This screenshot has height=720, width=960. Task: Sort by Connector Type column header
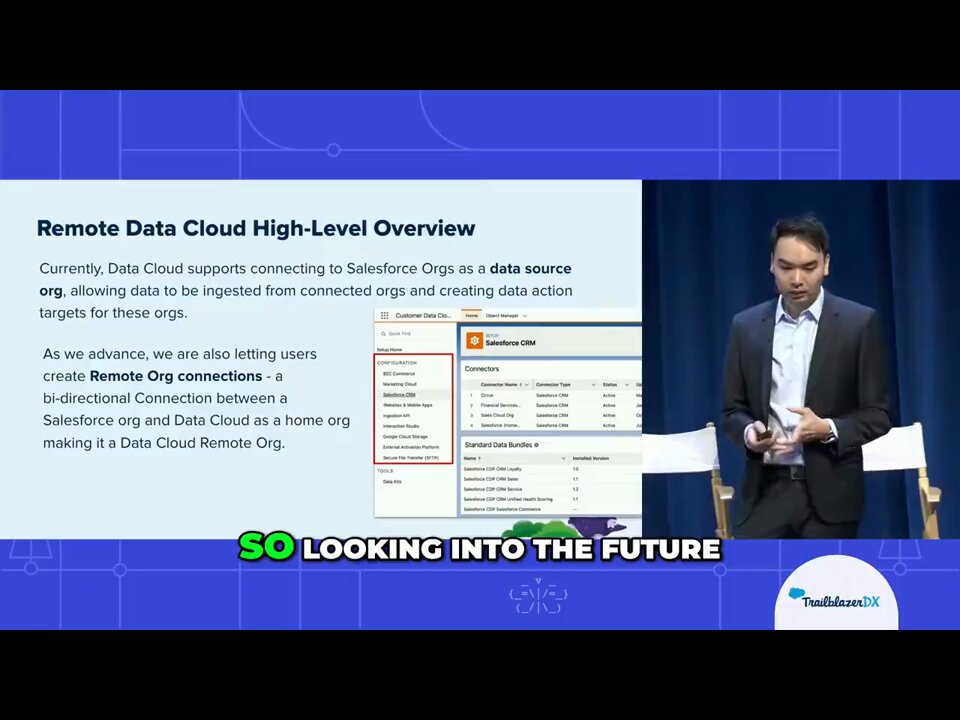(x=553, y=384)
